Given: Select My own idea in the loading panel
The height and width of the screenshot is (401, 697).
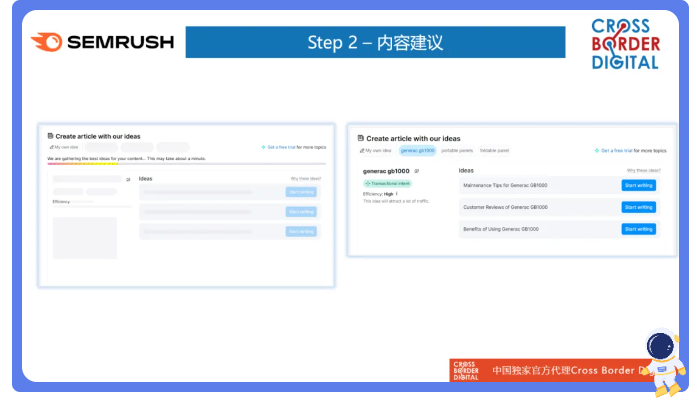Looking at the screenshot, I should [x=64, y=147].
